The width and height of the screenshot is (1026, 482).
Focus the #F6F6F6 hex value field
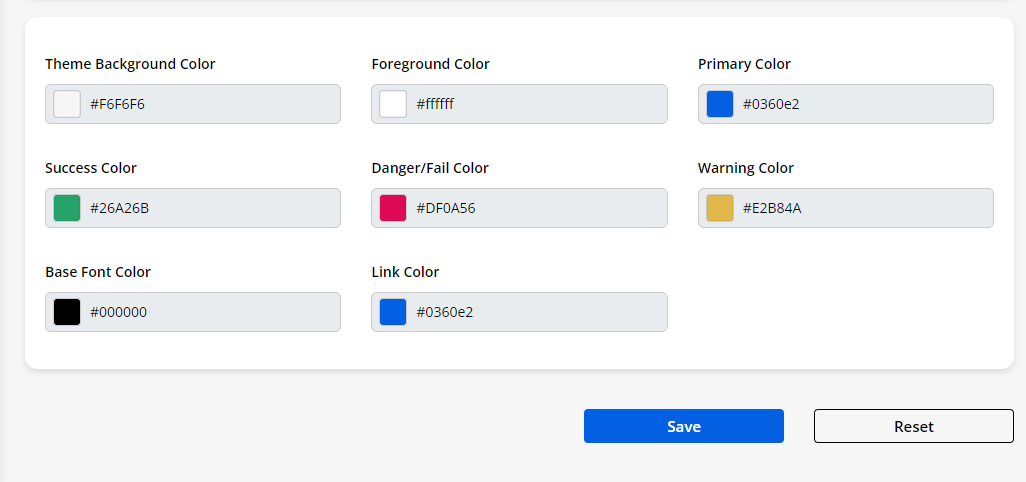point(210,104)
